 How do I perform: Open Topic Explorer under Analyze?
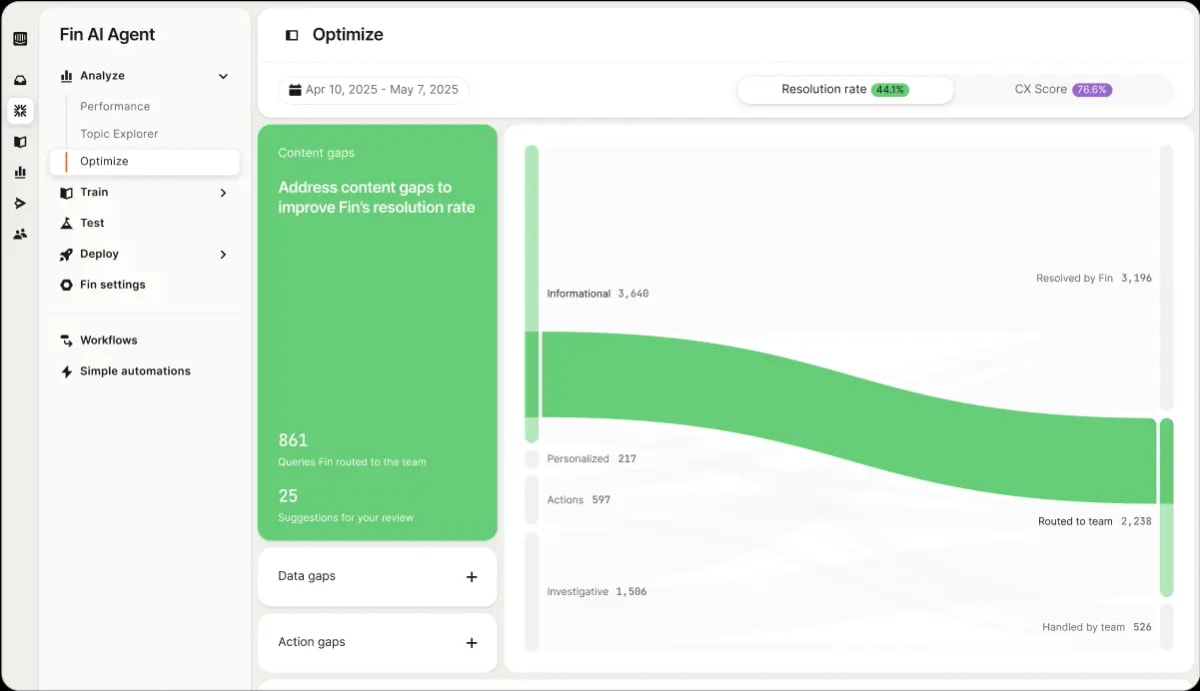119,134
